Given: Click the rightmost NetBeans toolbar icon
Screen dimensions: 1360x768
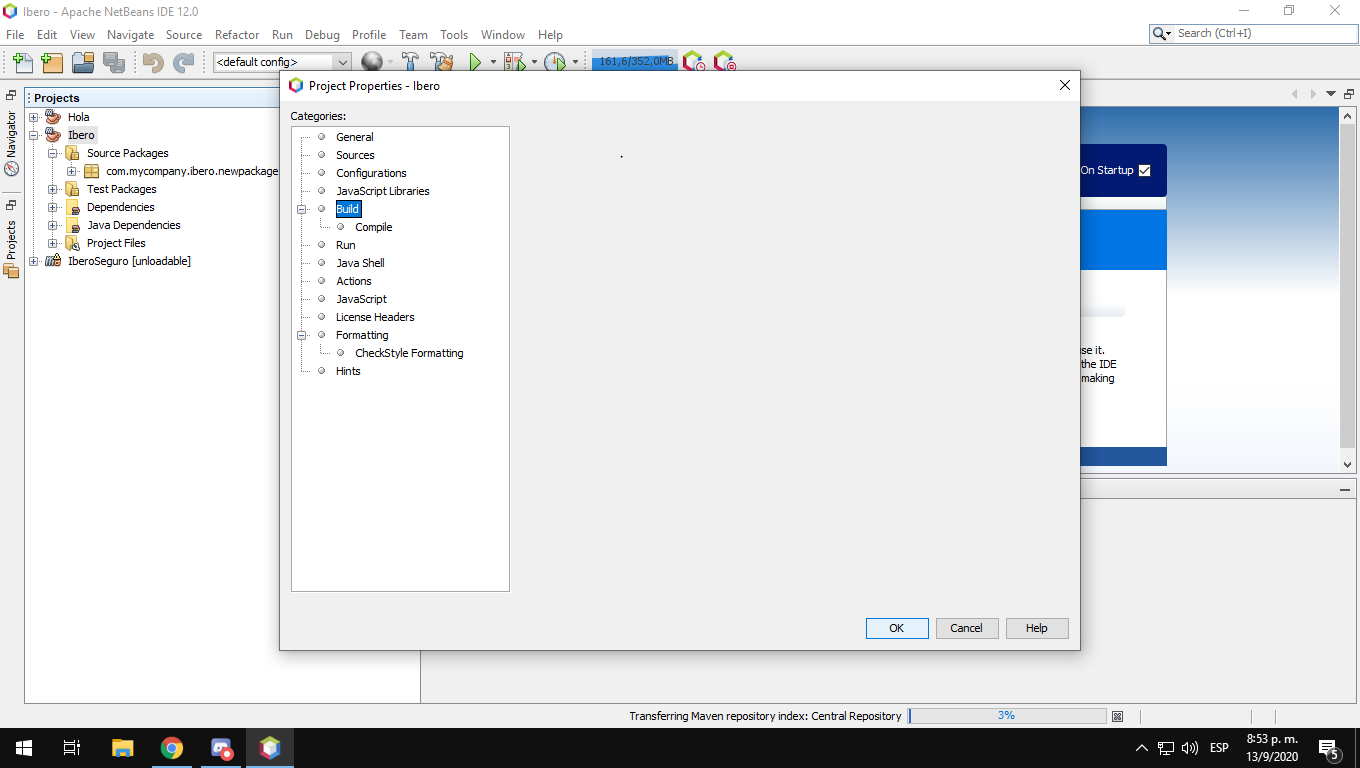Looking at the screenshot, I should click(x=725, y=62).
